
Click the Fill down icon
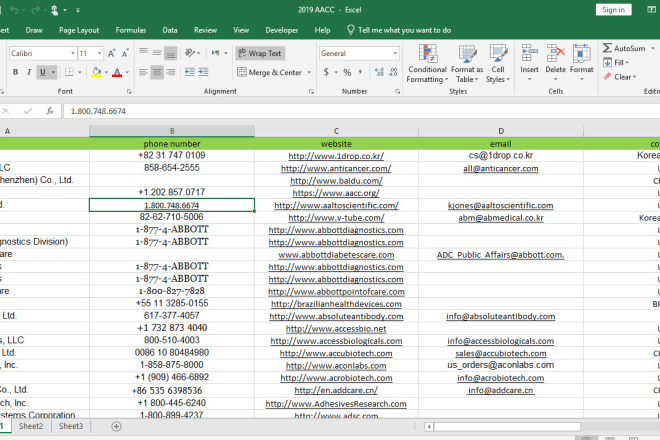607,63
